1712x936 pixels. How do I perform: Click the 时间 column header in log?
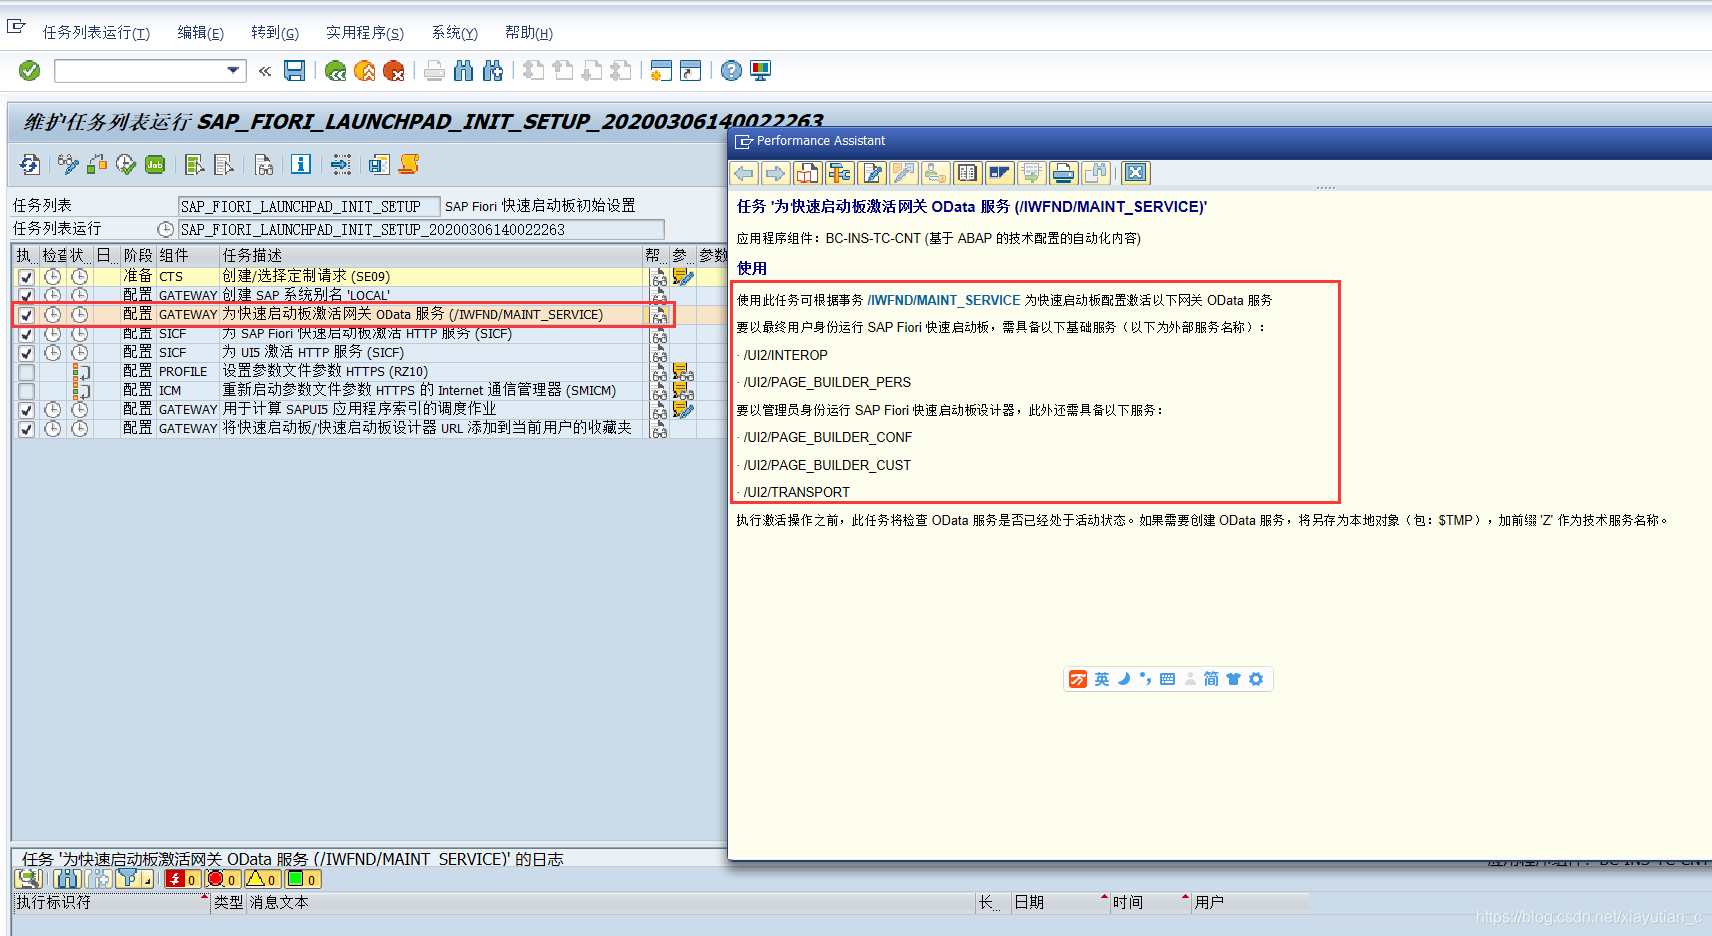click(1150, 902)
